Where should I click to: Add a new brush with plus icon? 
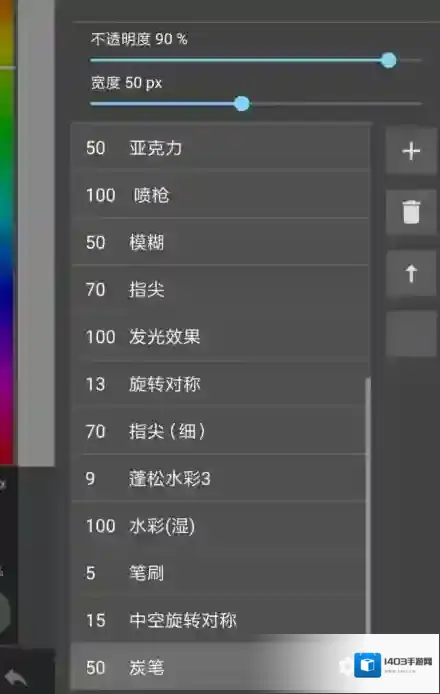(x=411, y=151)
